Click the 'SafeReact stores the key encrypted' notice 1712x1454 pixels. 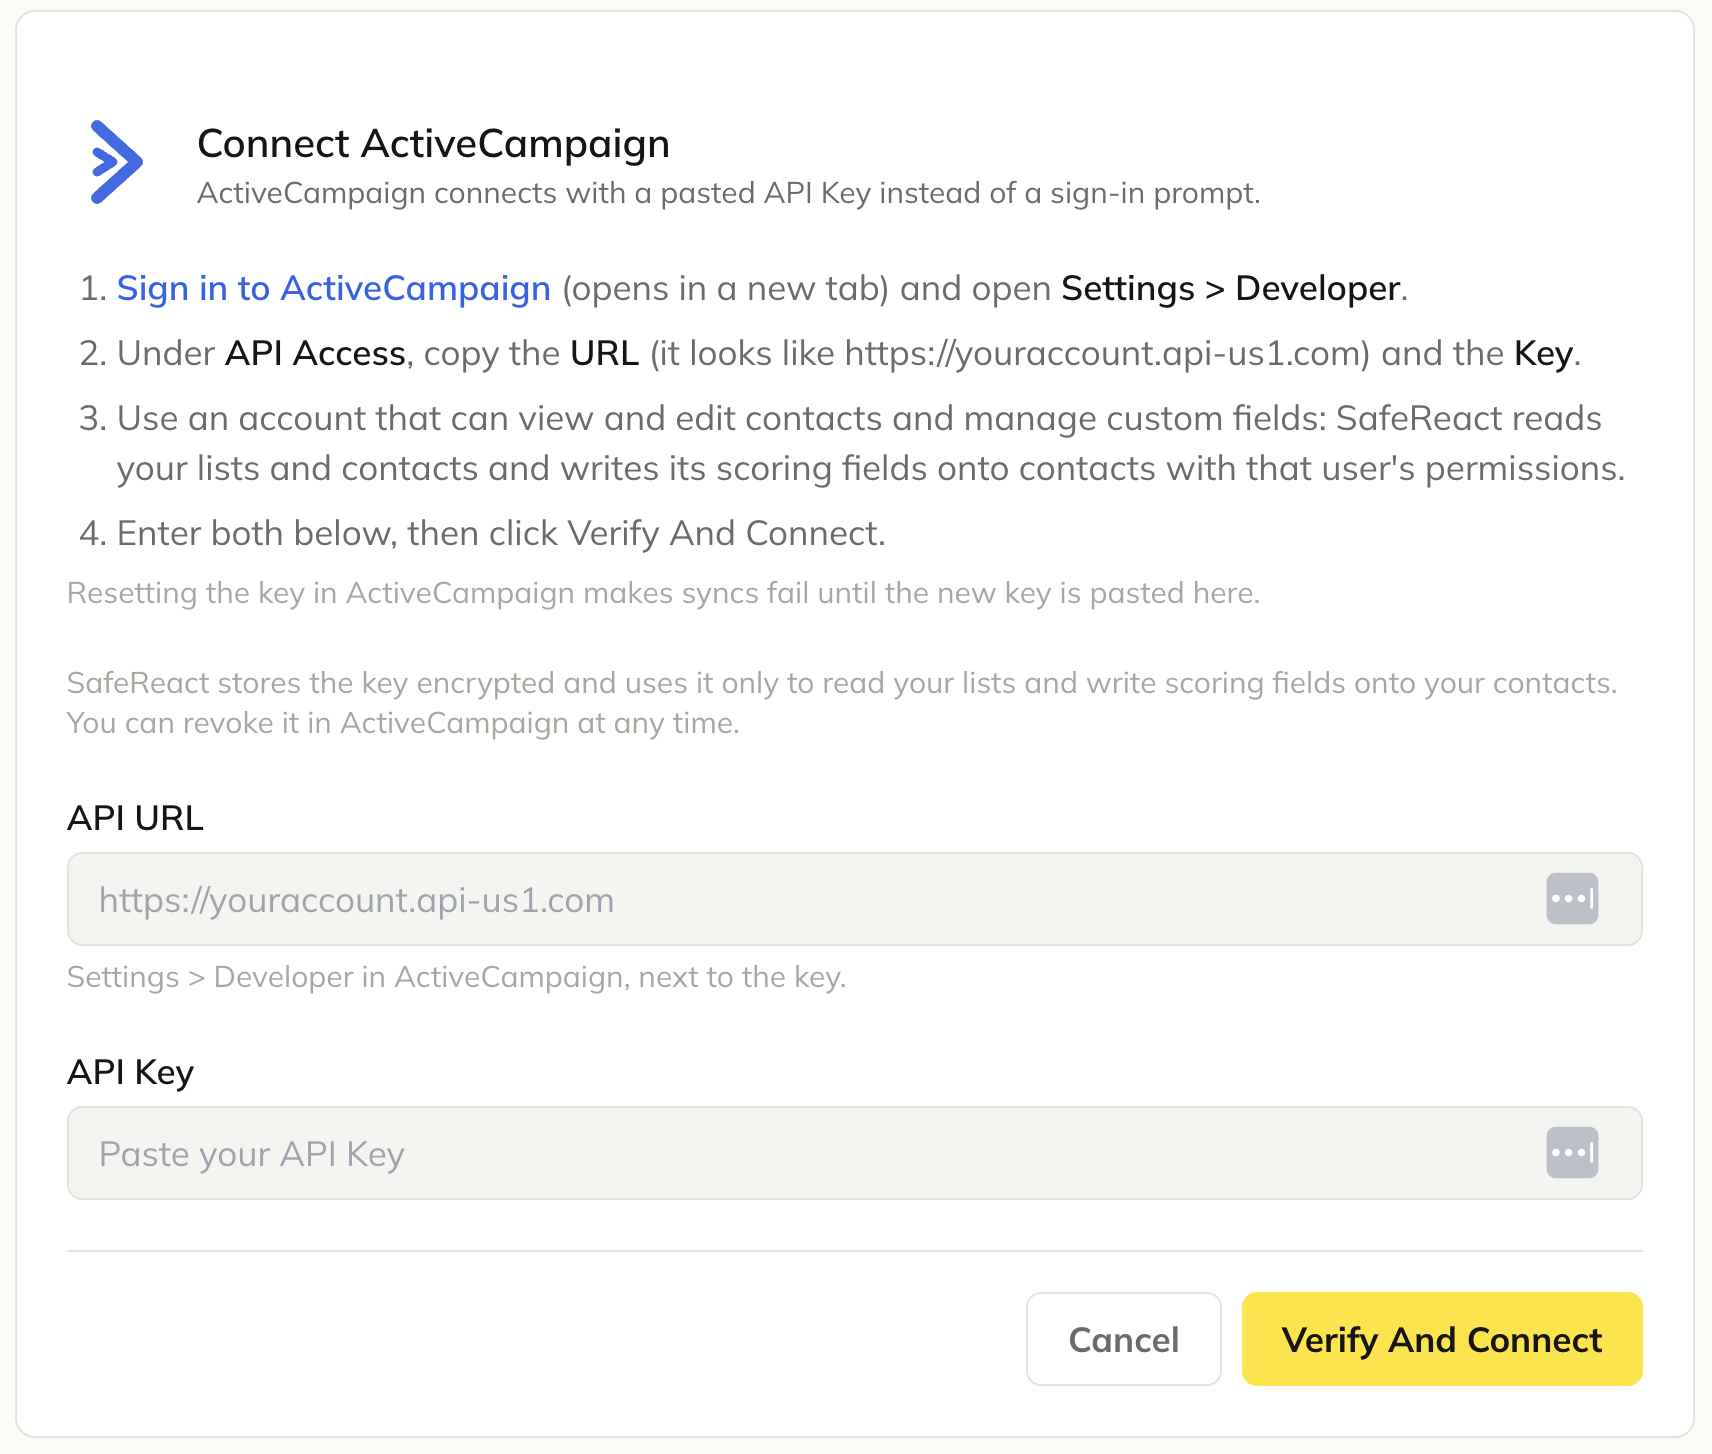tap(842, 703)
